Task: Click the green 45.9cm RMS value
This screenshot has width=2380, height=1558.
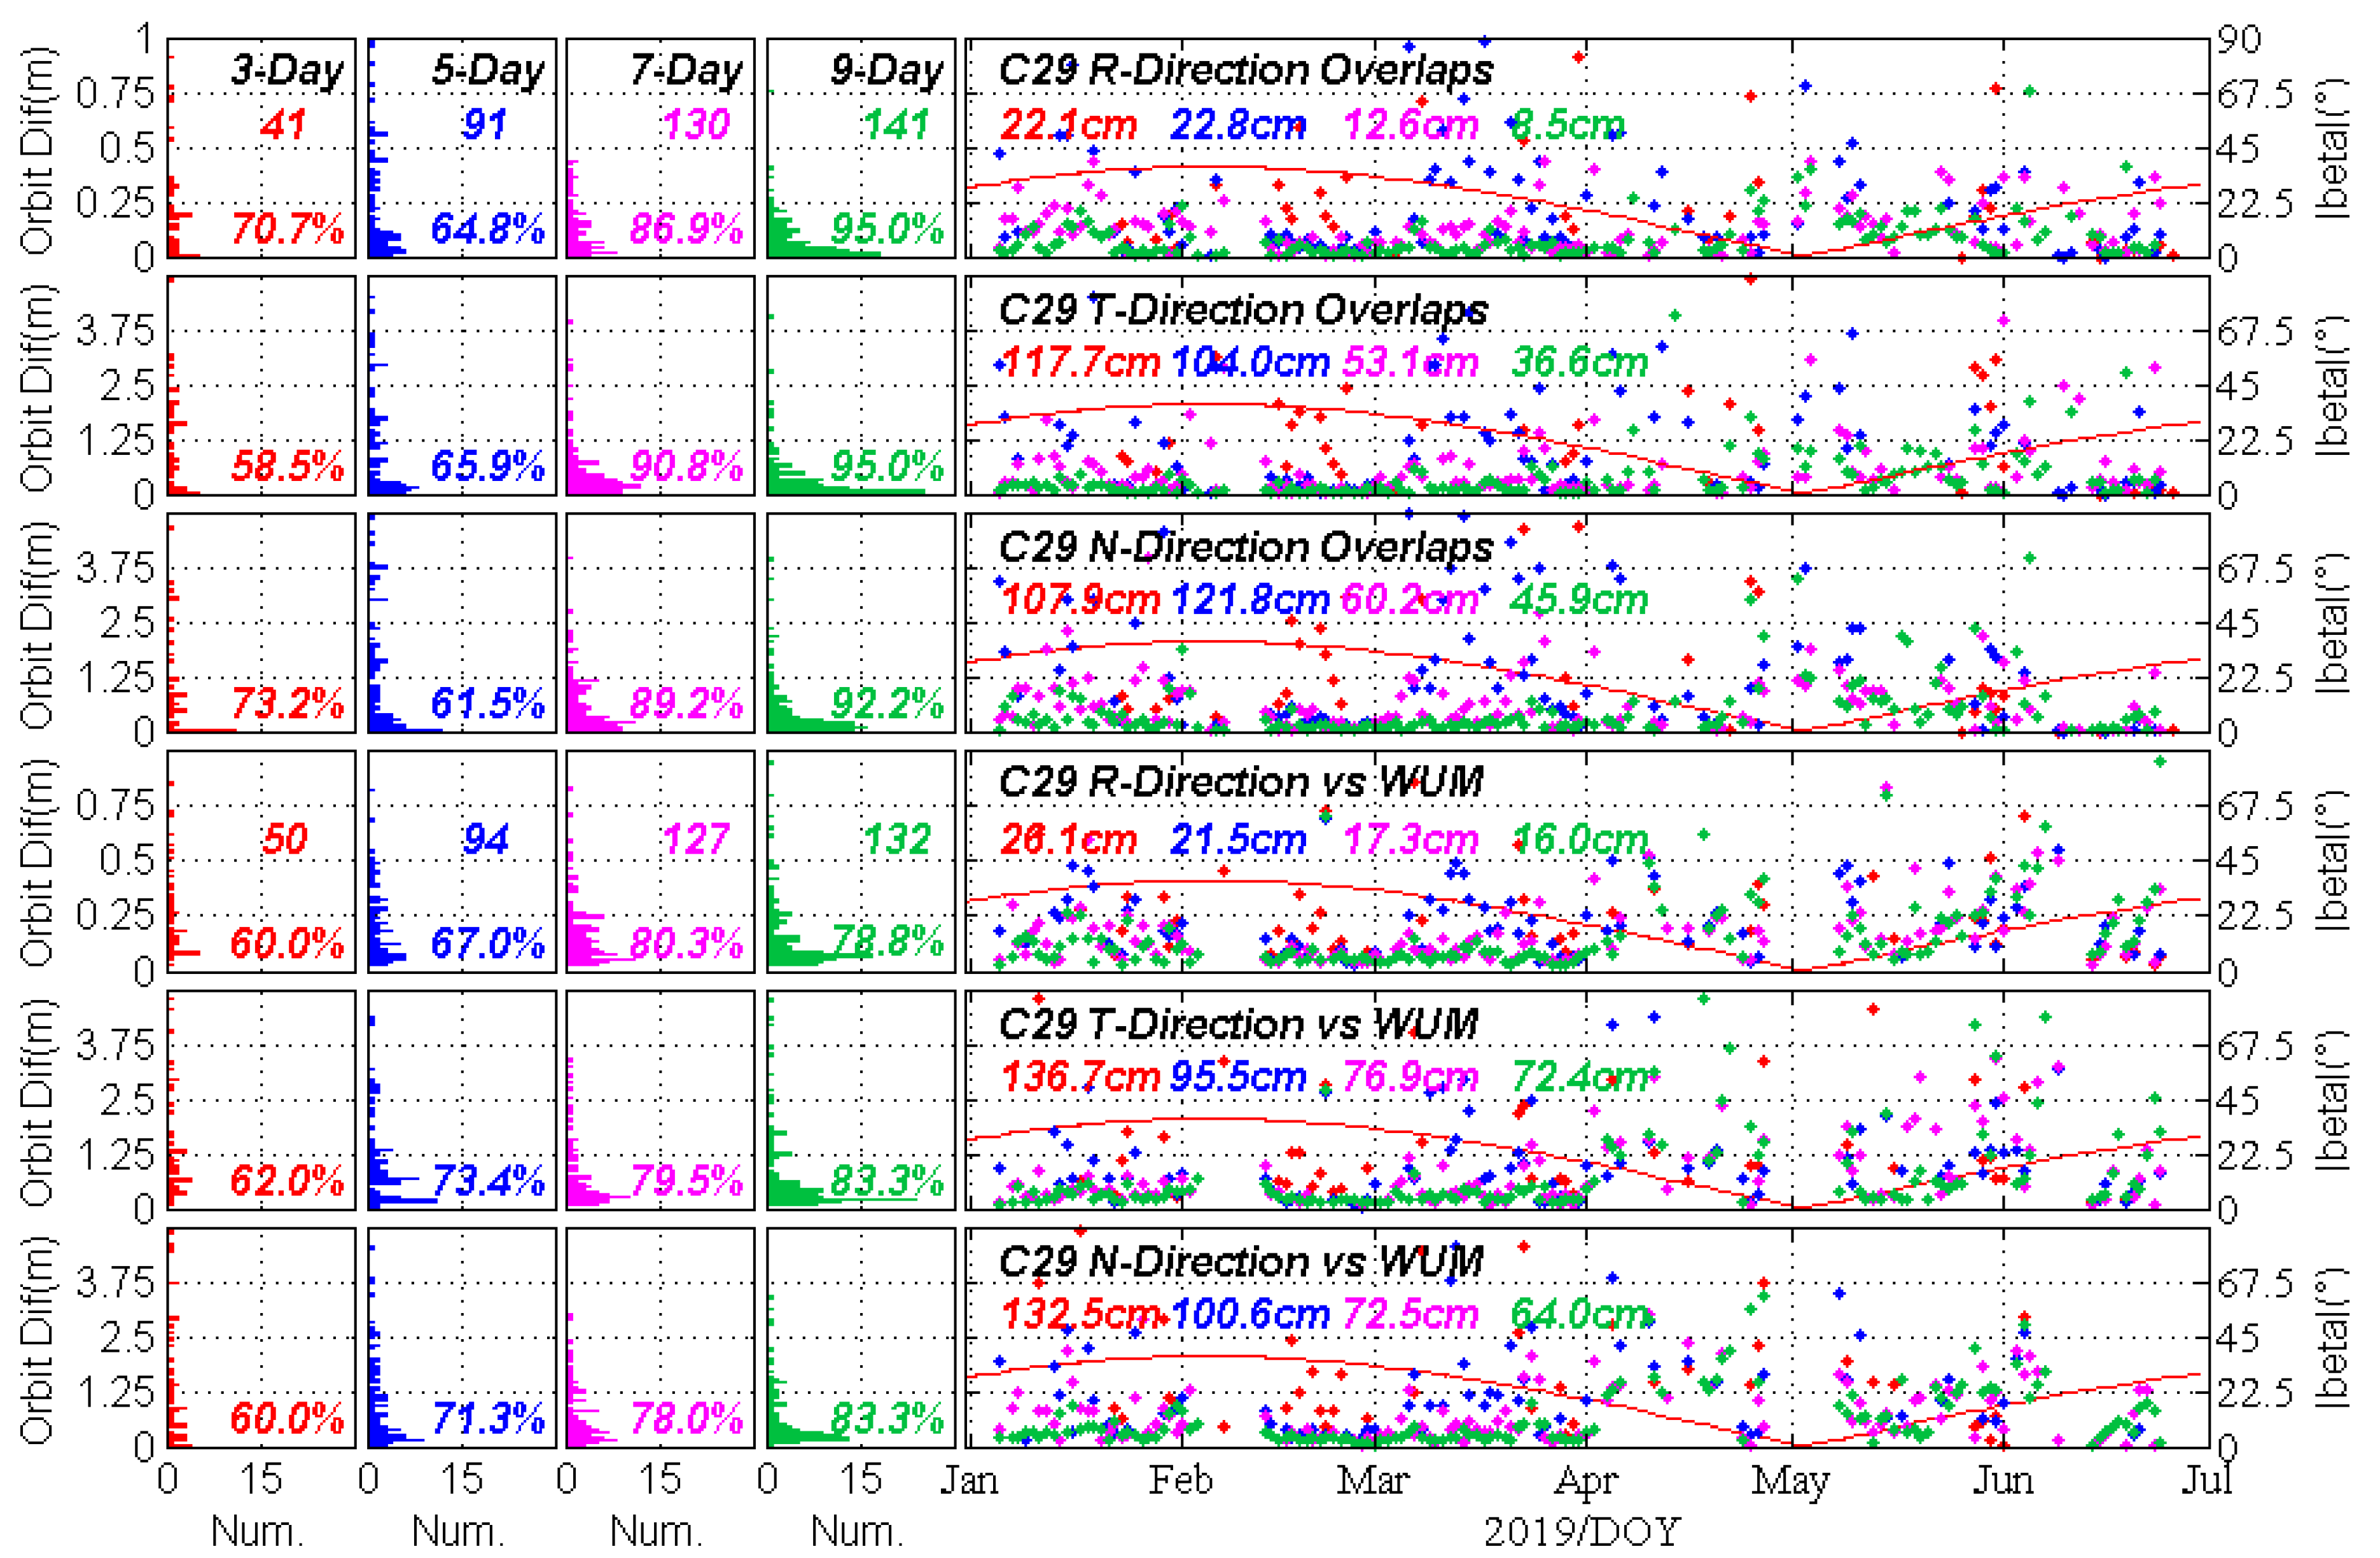Action: click(1578, 600)
